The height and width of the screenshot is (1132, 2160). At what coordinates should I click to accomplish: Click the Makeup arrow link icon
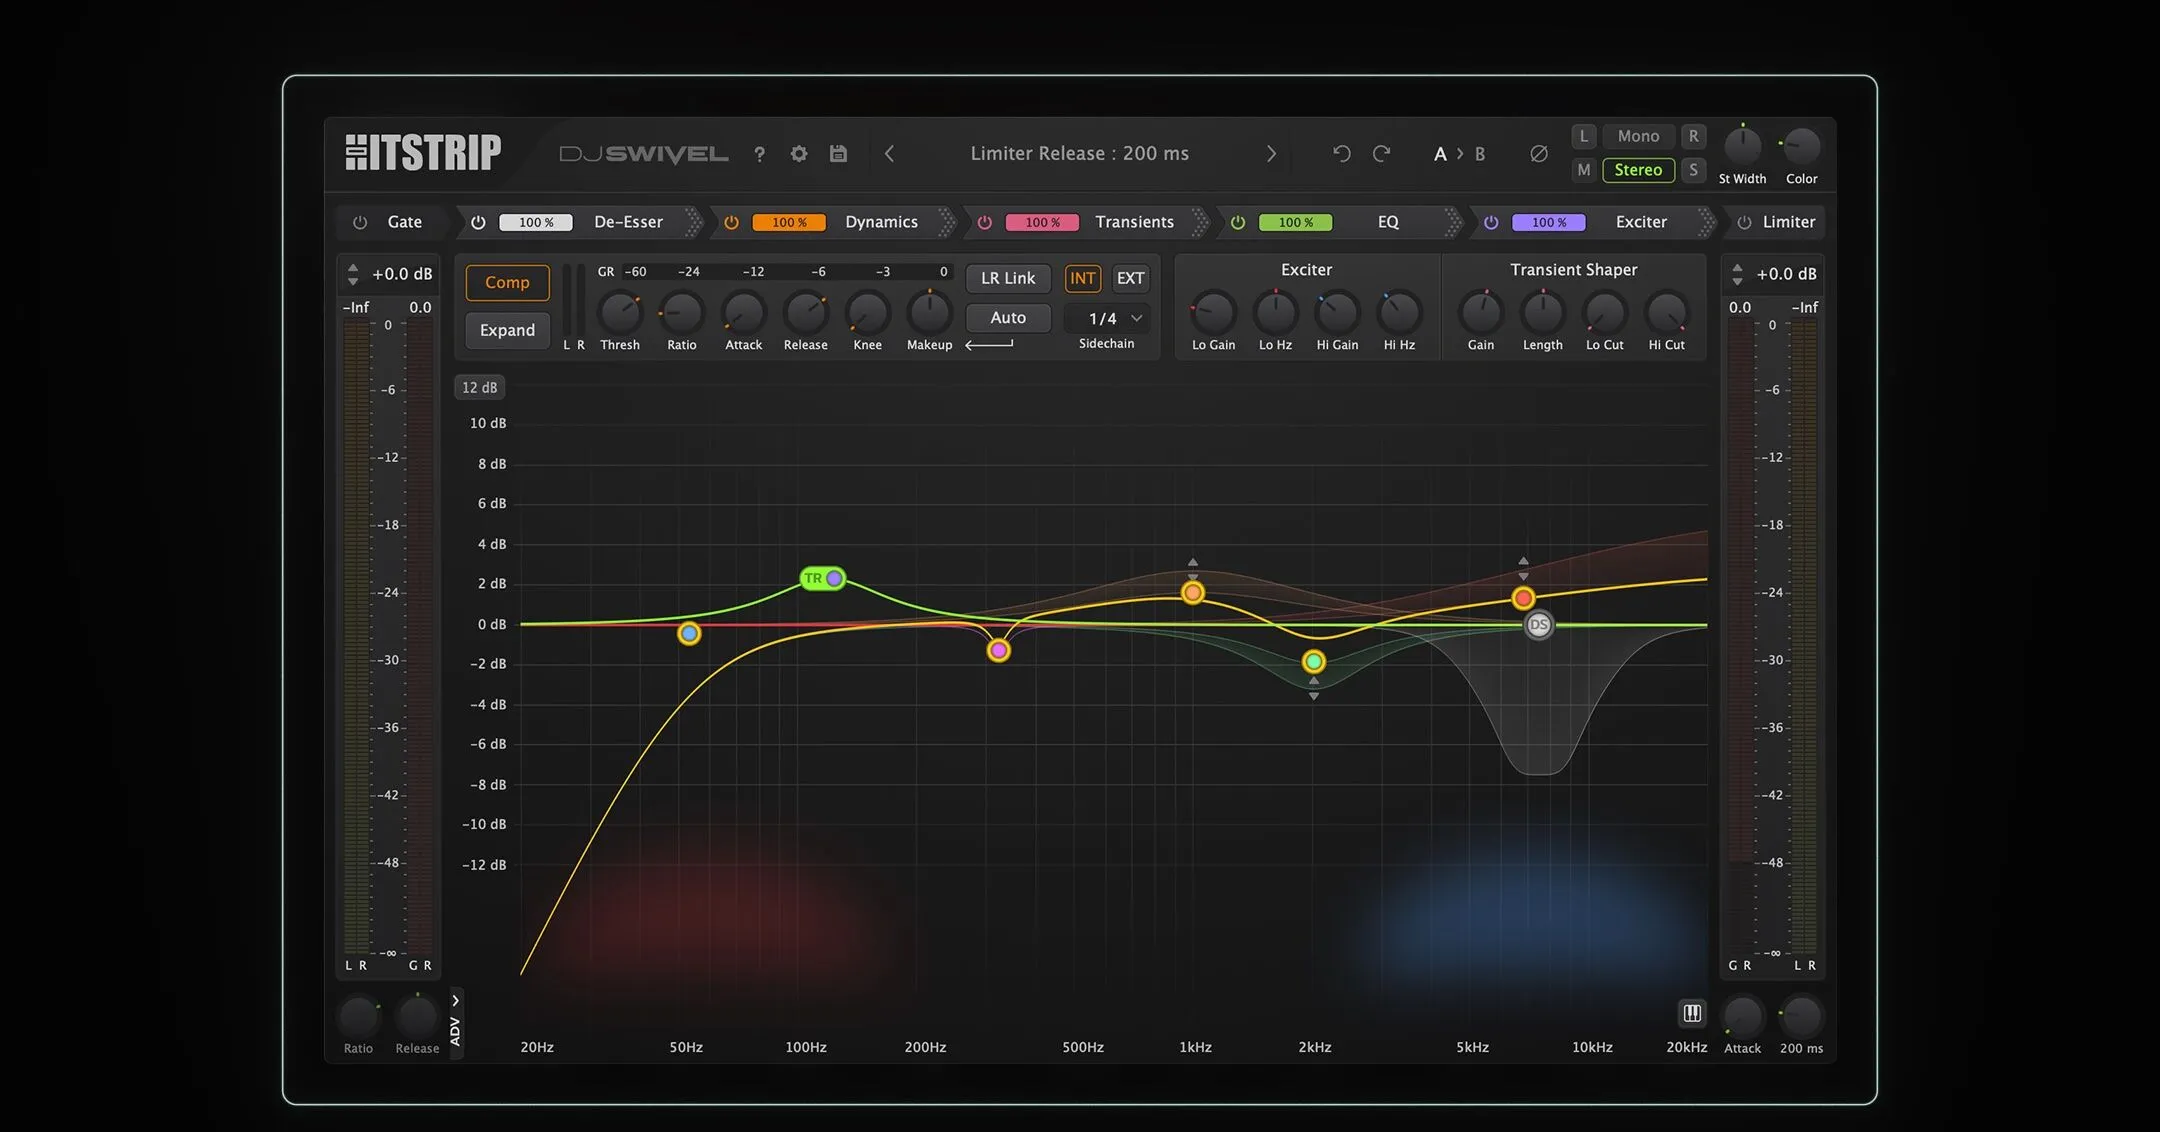(989, 345)
